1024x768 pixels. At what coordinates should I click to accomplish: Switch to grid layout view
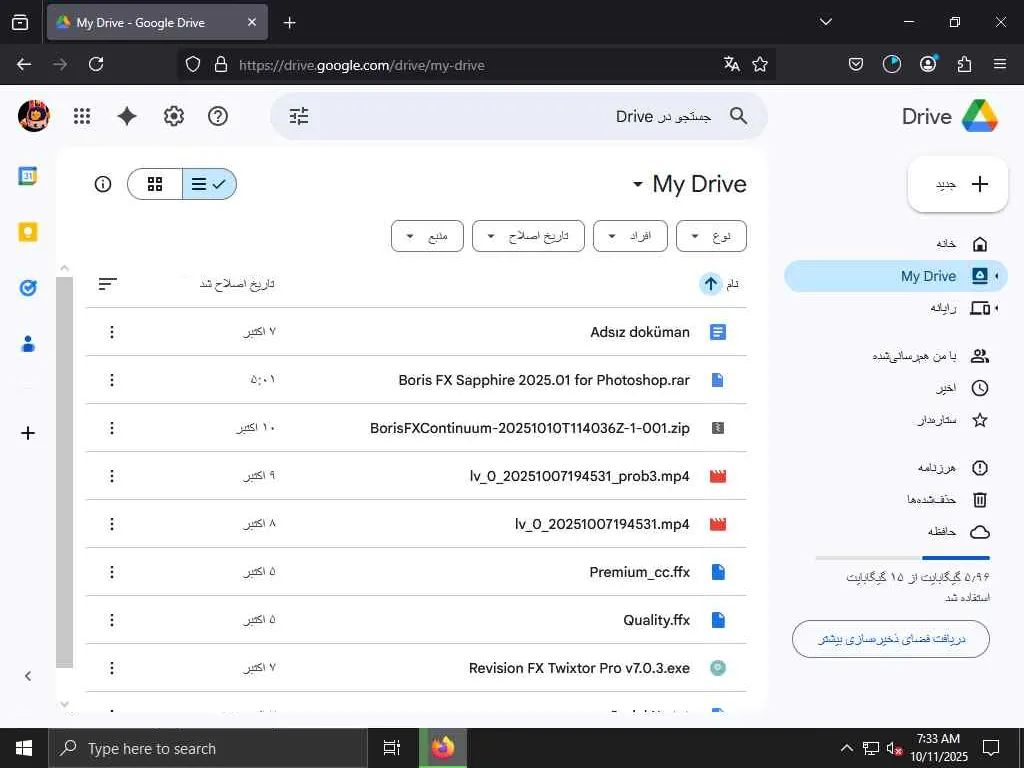pyautogui.click(x=155, y=184)
